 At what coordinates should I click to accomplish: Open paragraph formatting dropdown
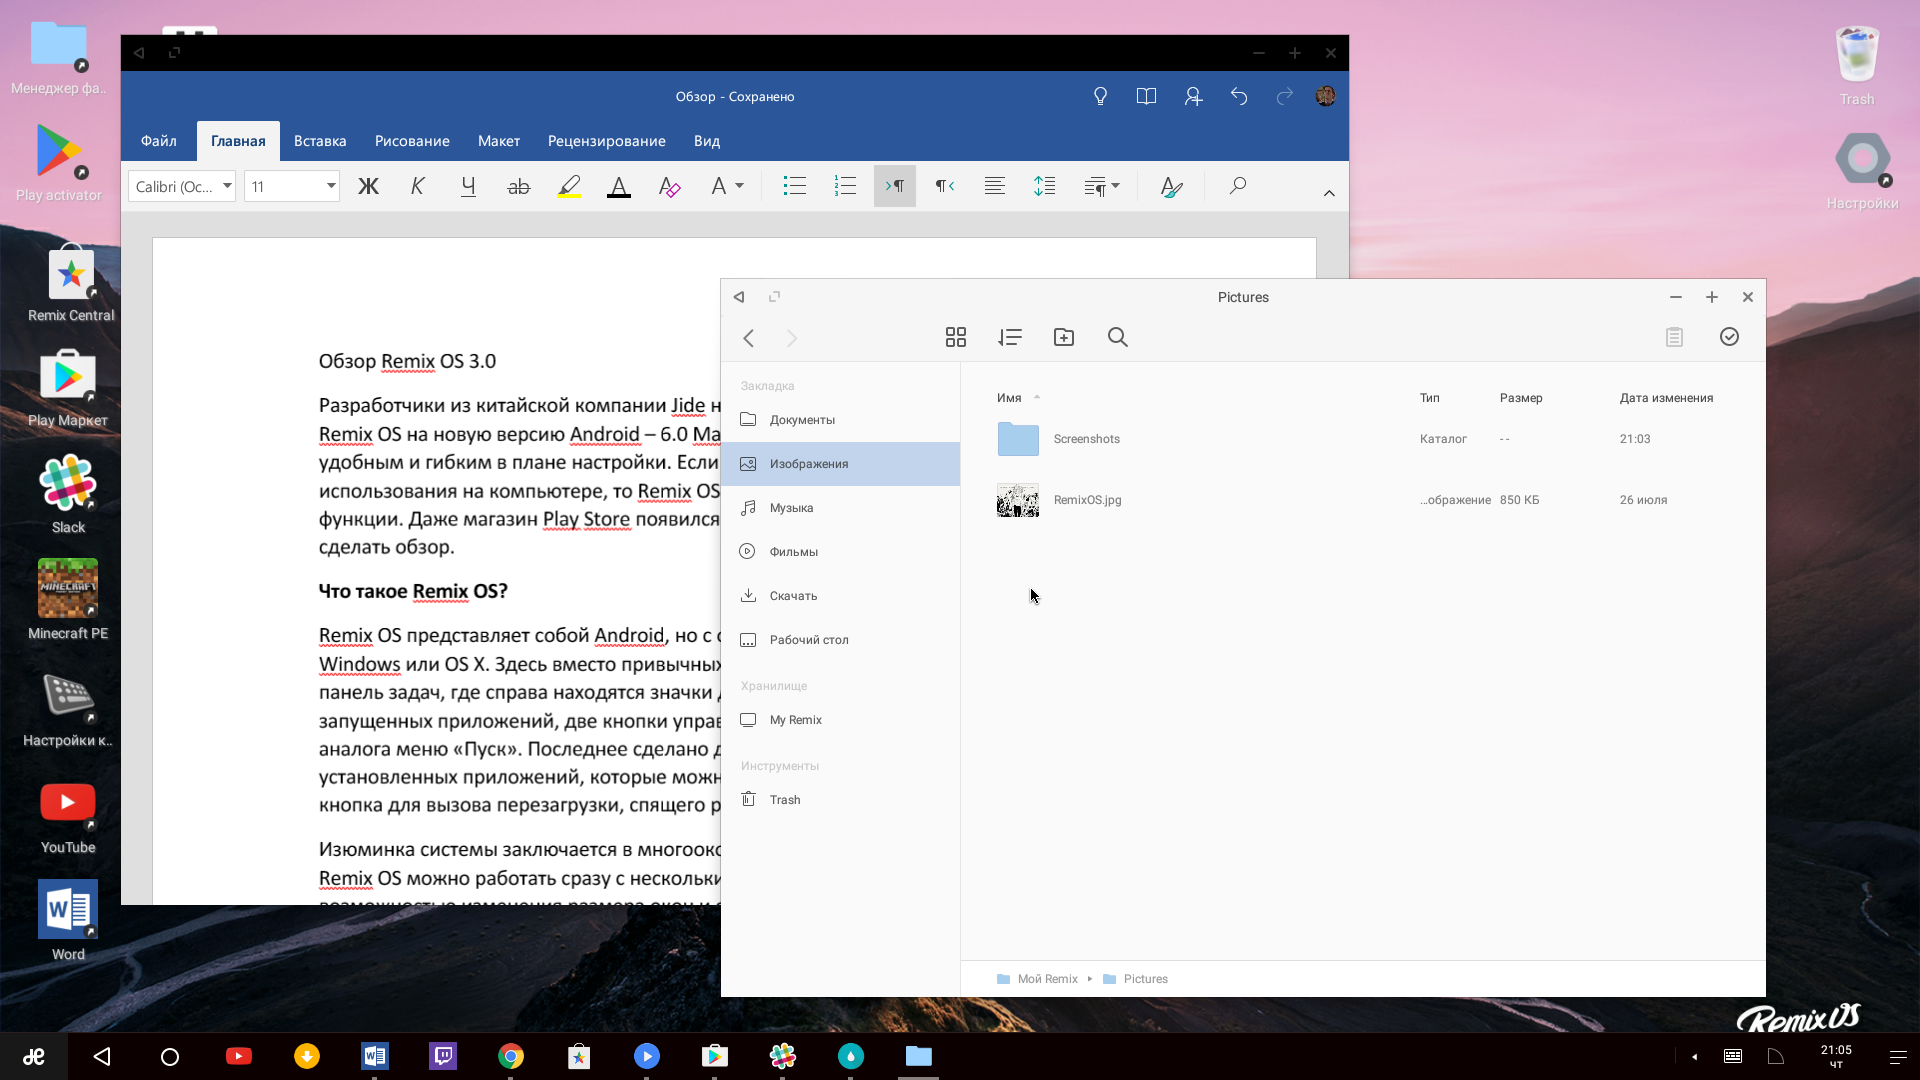point(1102,186)
